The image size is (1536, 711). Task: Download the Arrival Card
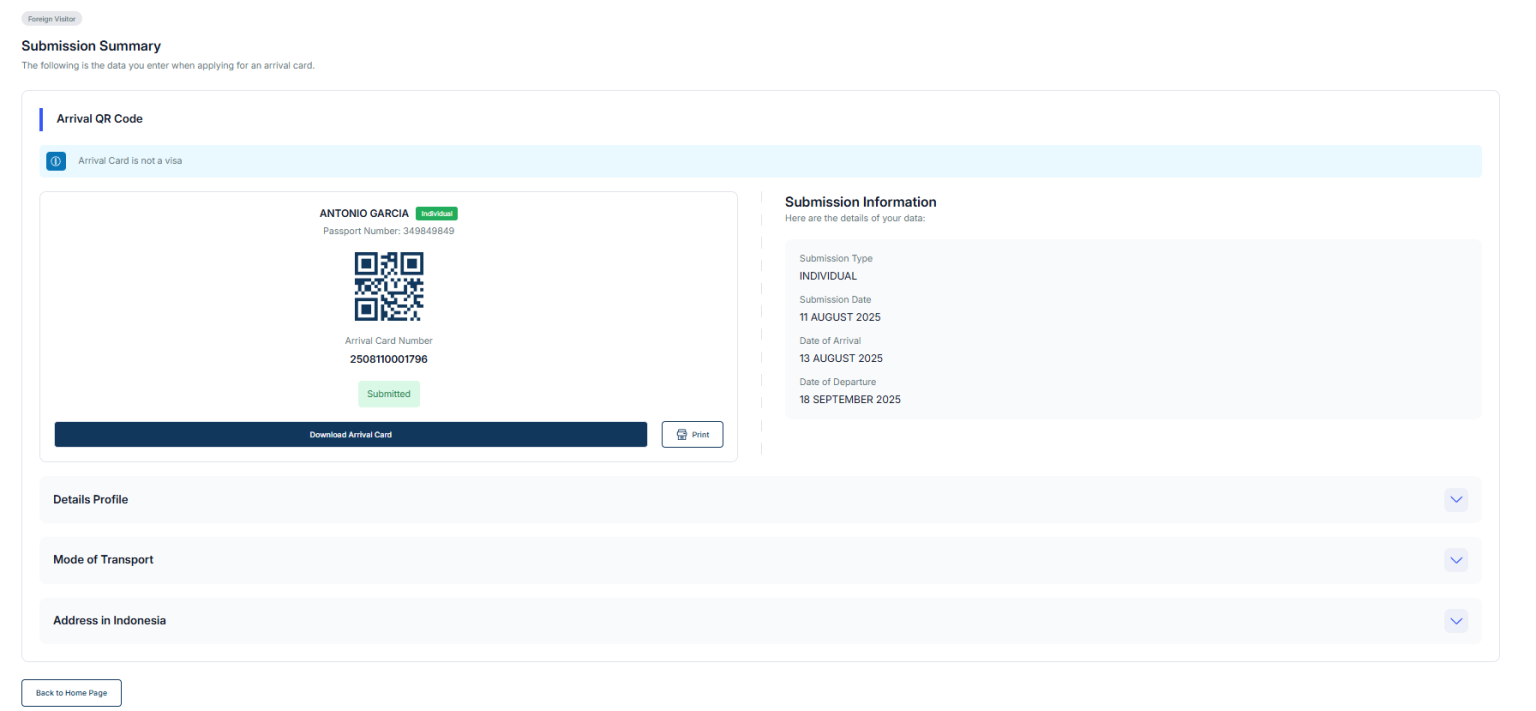pyautogui.click(x=351, y=435)
